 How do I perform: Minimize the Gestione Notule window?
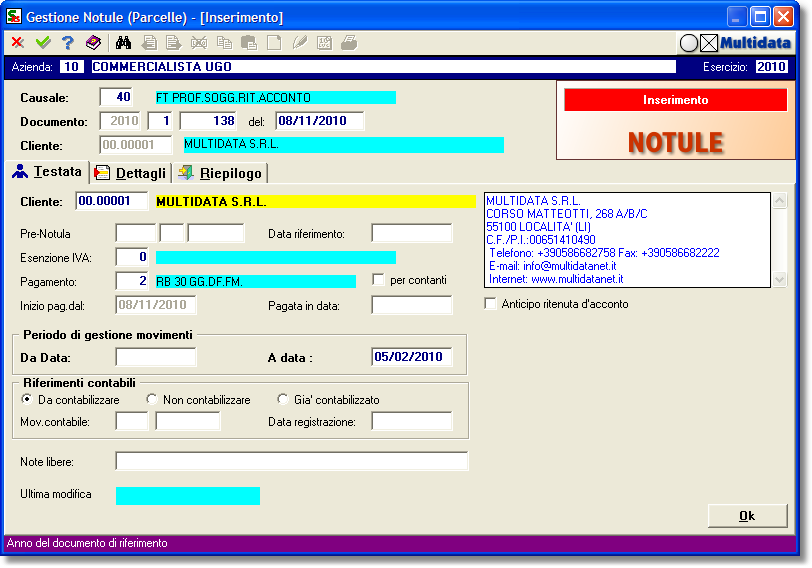pos(736,17)
